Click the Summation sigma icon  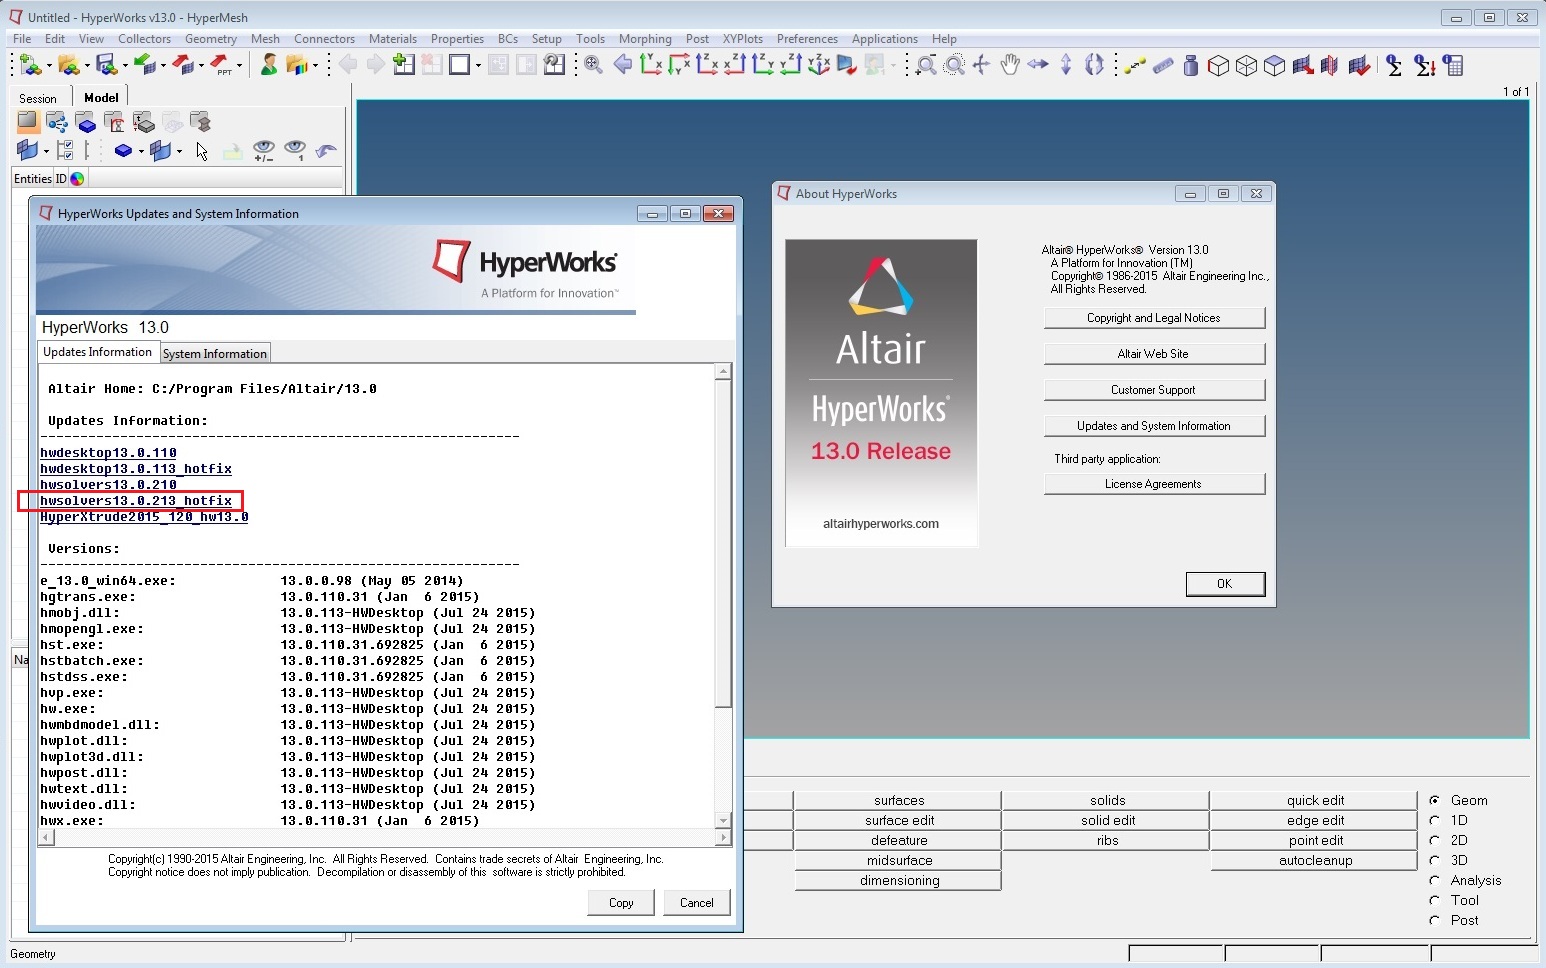(1394, 66)
